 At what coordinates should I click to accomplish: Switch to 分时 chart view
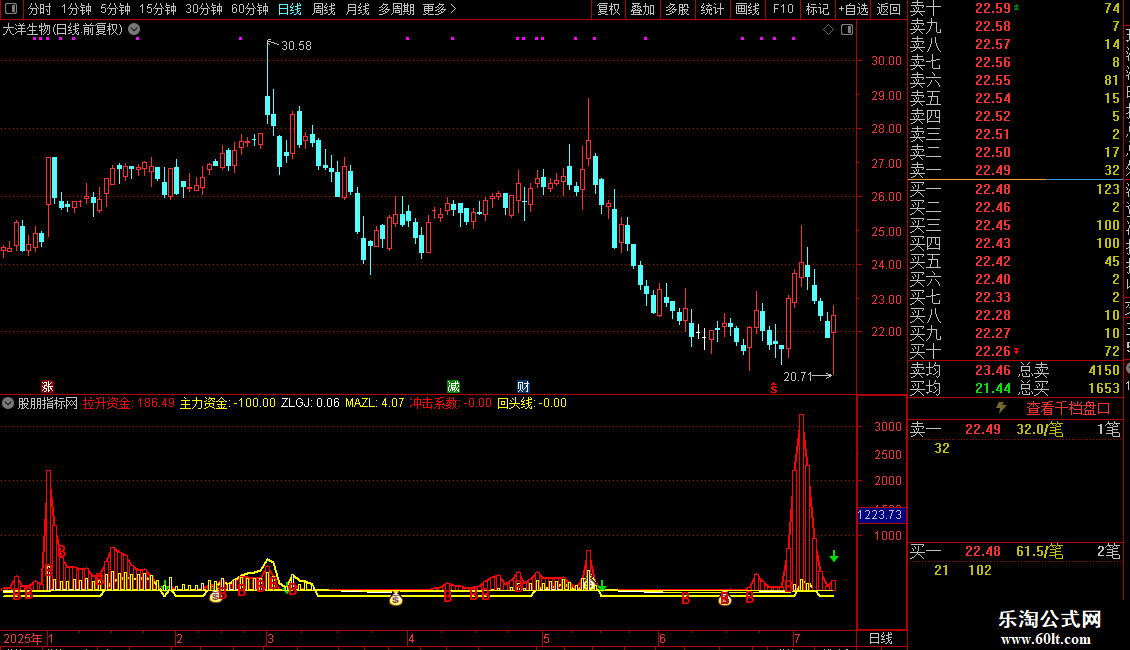click(40, 9)
